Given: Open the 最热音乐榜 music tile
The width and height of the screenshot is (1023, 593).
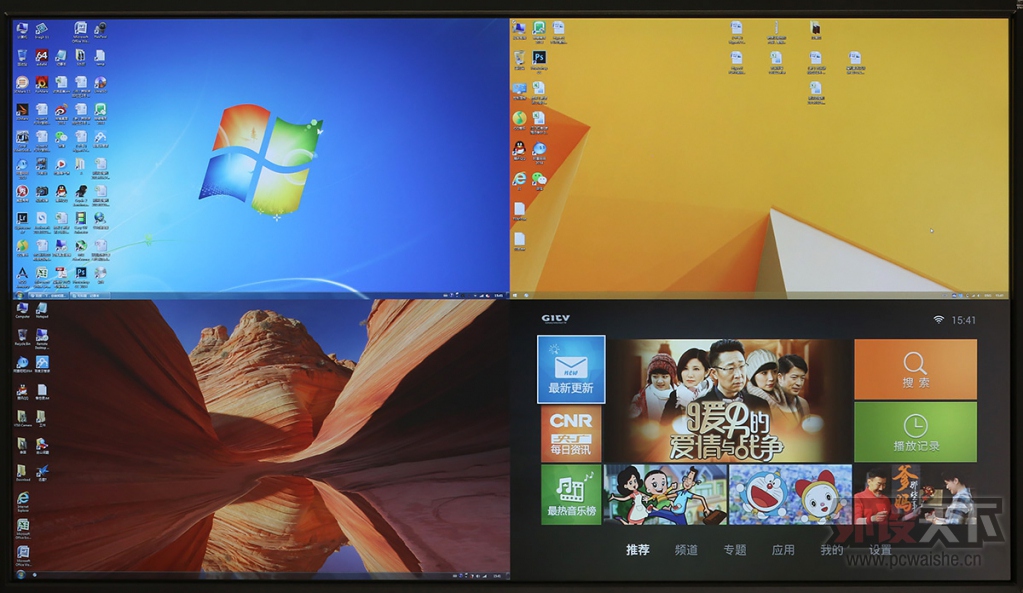Looking at the screenshot, I should (x=571, y=494).
